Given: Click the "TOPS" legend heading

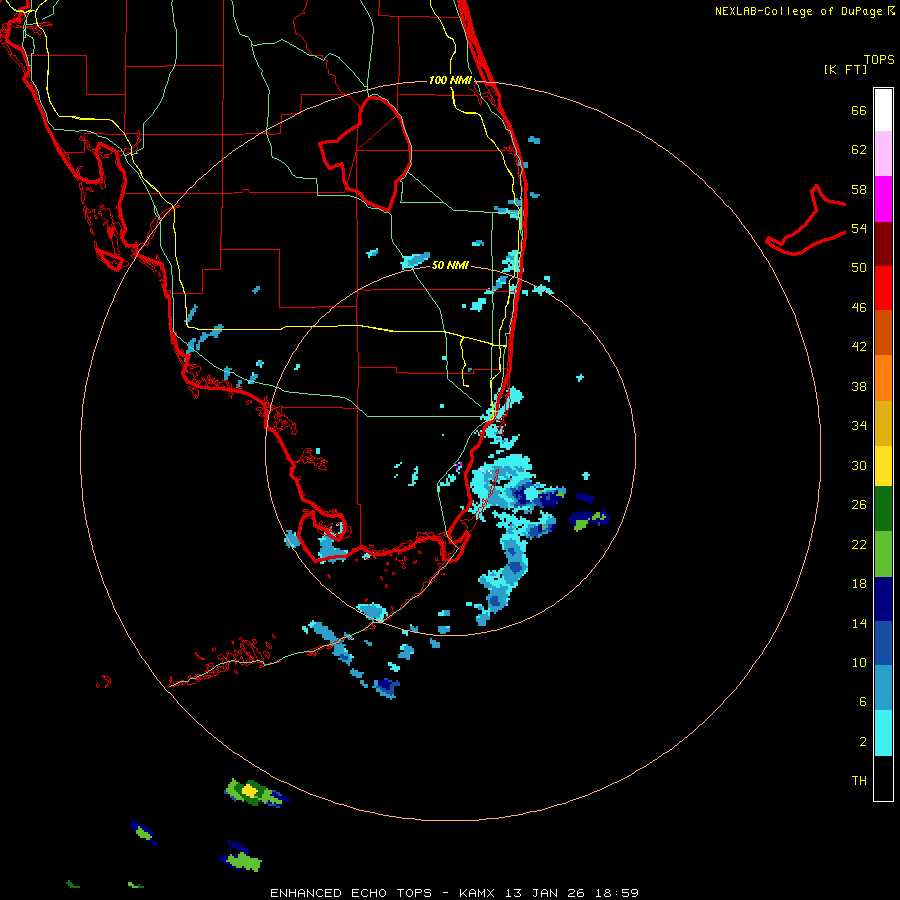Looking at the screenshot, I should click(x=879, y=60).
